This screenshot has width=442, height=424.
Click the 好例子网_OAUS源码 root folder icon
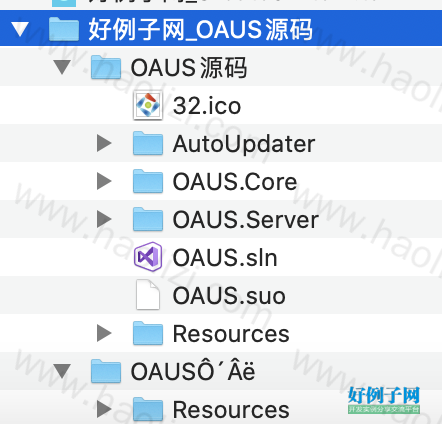(x=64, y=29)
